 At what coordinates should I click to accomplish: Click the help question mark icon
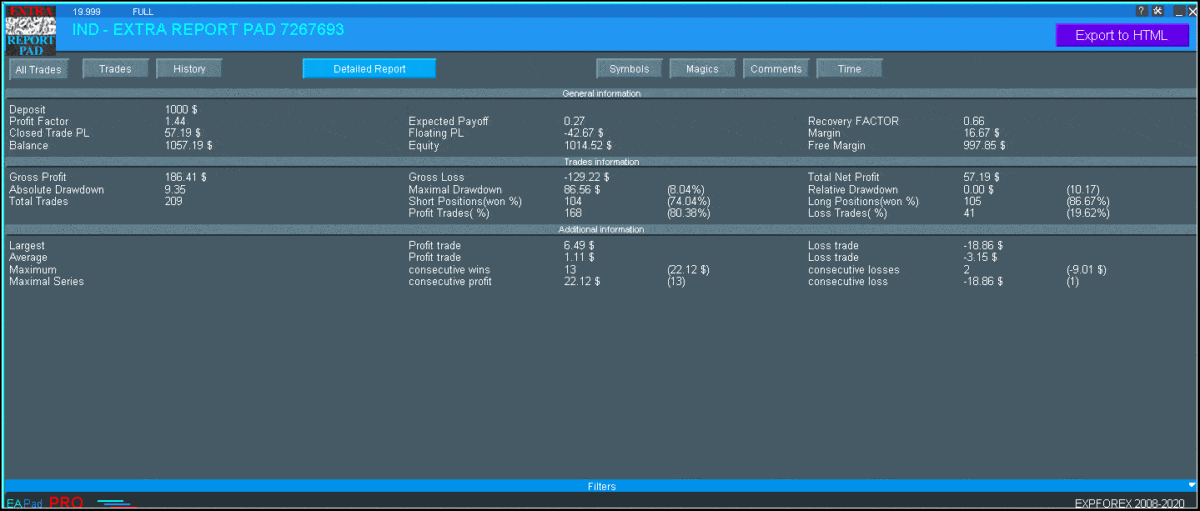(x=1141, y=11)
